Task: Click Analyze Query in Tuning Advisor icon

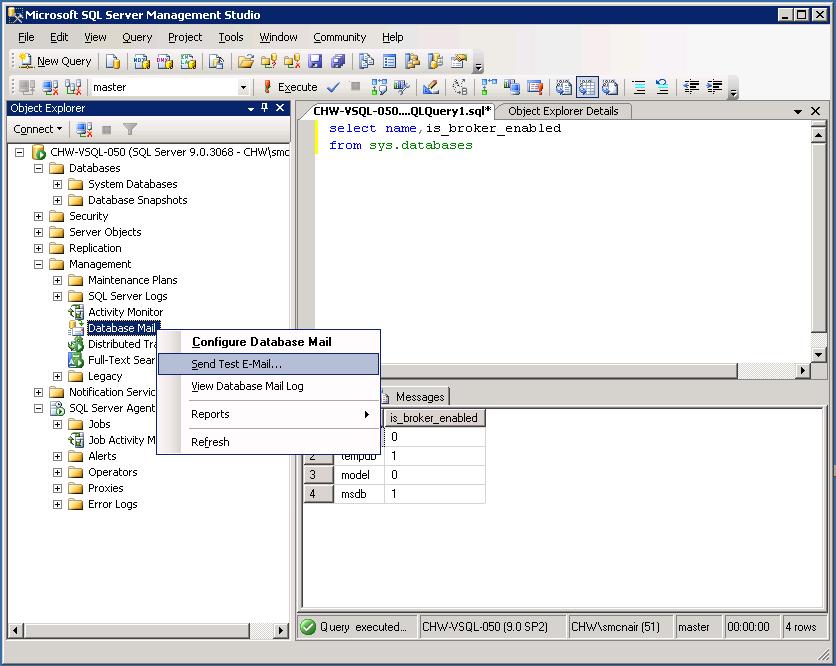Action: pos(401,87)
